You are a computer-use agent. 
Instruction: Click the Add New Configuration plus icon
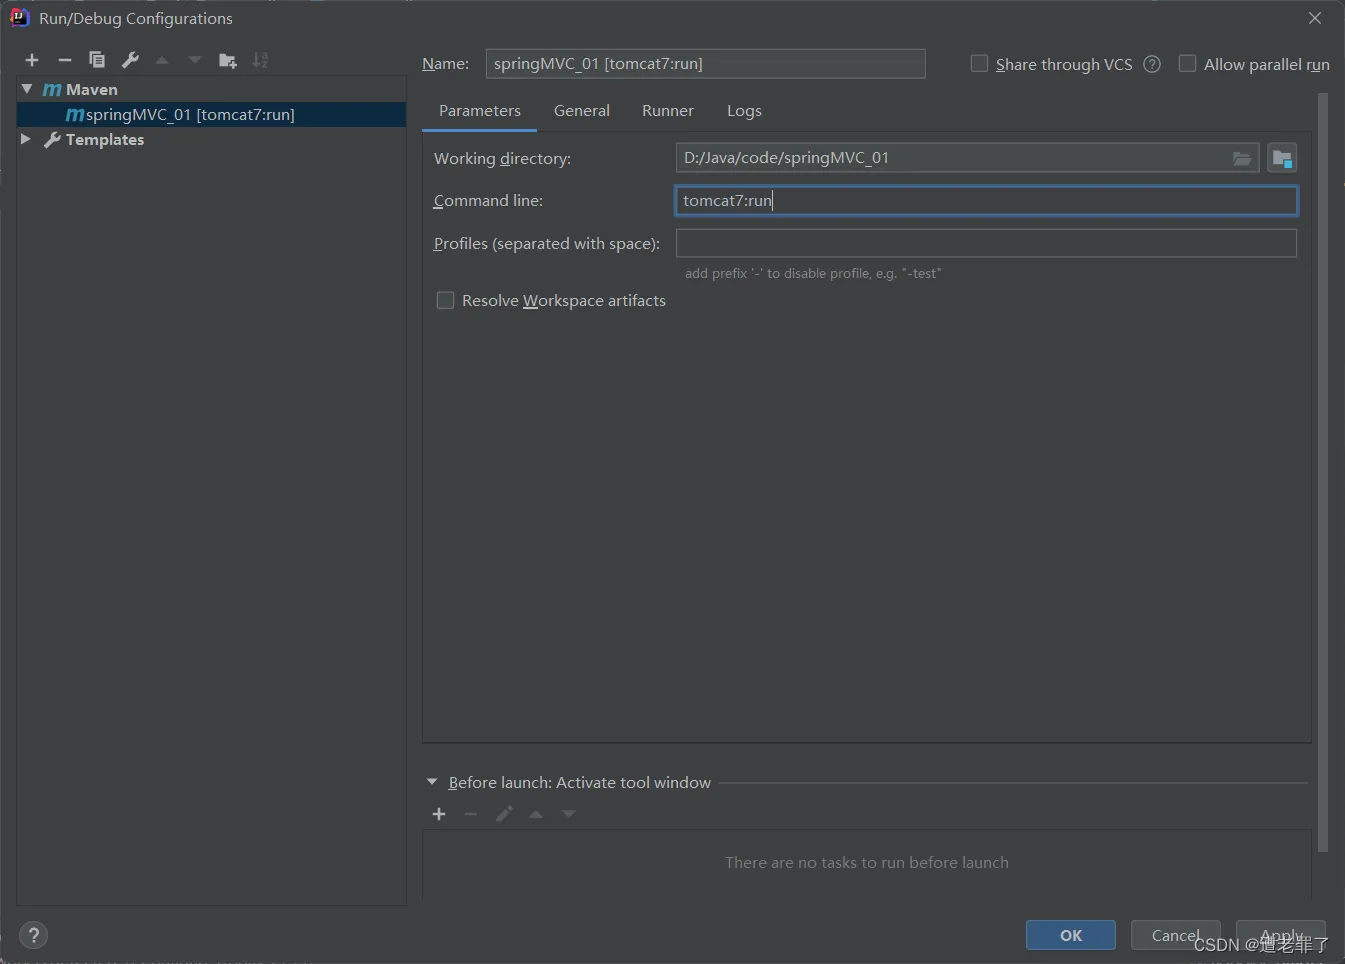point(32,61)
